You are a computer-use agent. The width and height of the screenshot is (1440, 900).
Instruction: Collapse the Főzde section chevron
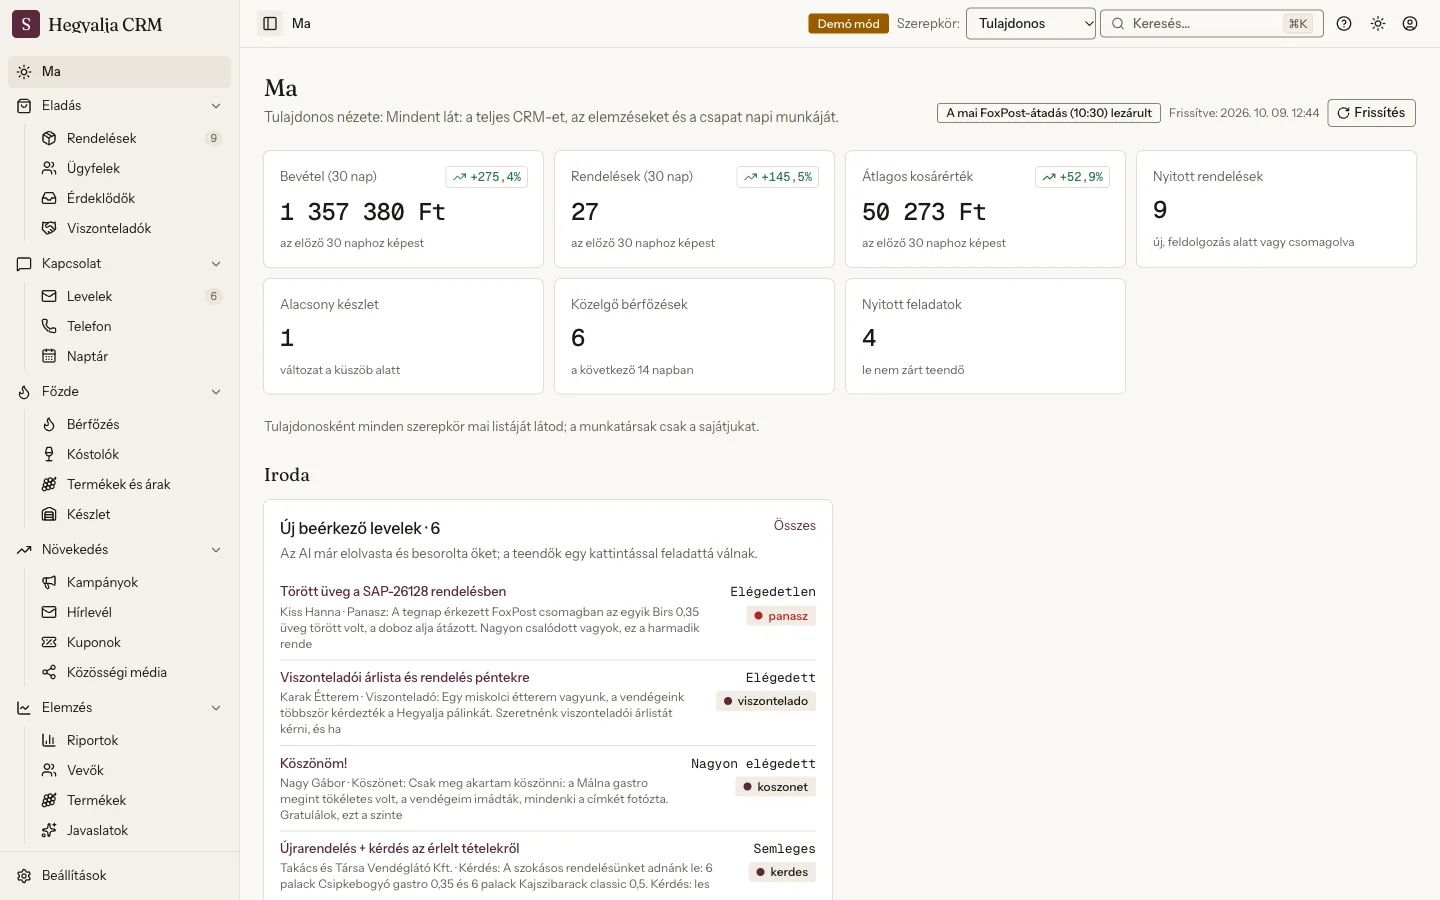pos(216,391)
